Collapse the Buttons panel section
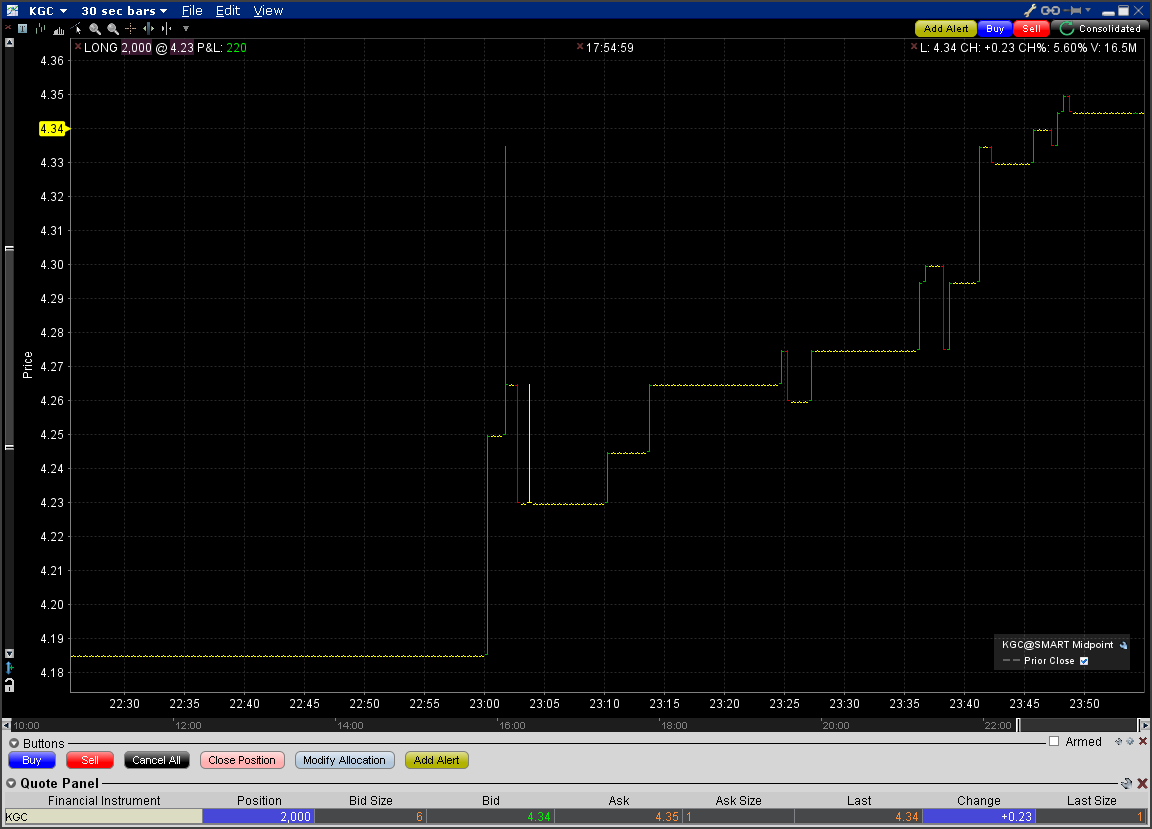The width and height of the screenshot is (1152, 829). click(x=14, y=743)
